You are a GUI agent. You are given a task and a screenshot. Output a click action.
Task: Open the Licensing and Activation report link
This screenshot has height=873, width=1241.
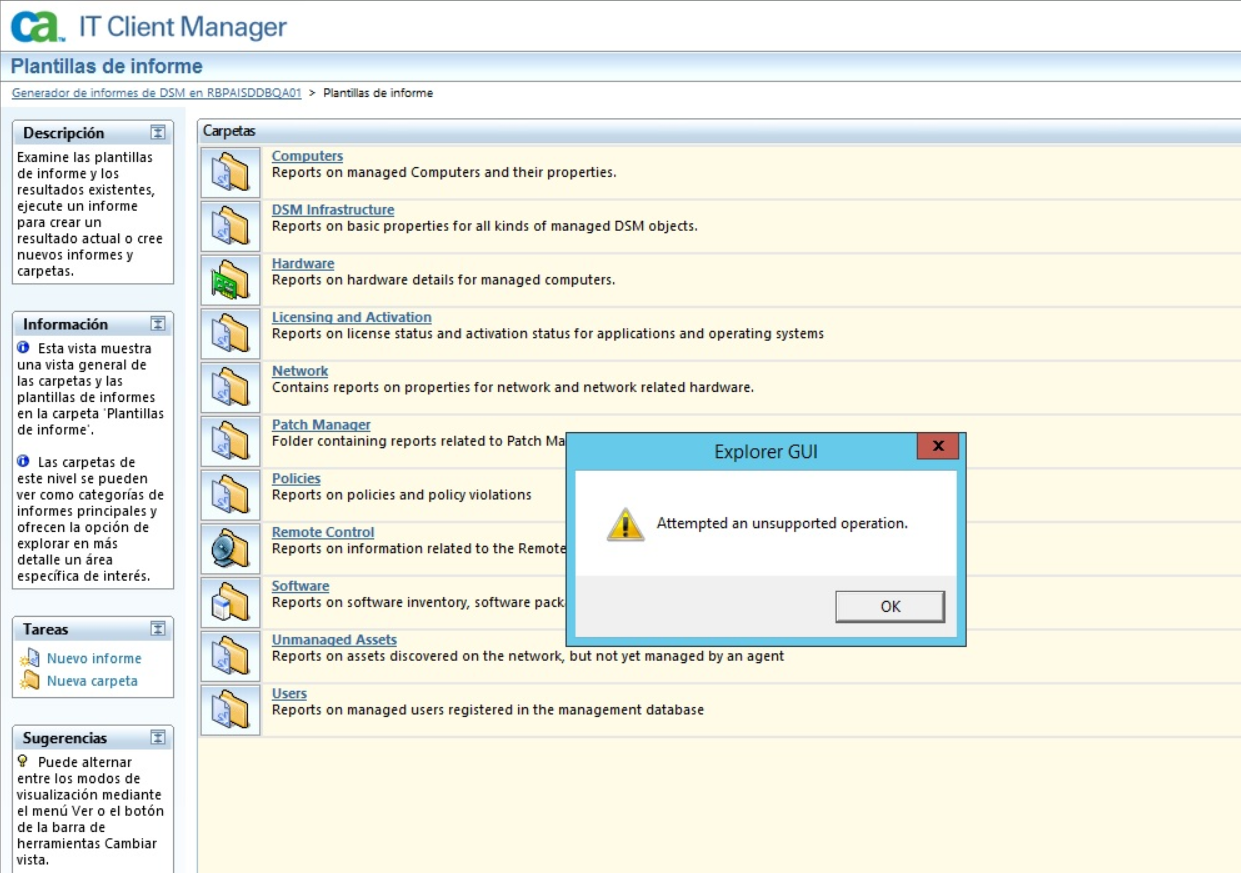[351, 317]
